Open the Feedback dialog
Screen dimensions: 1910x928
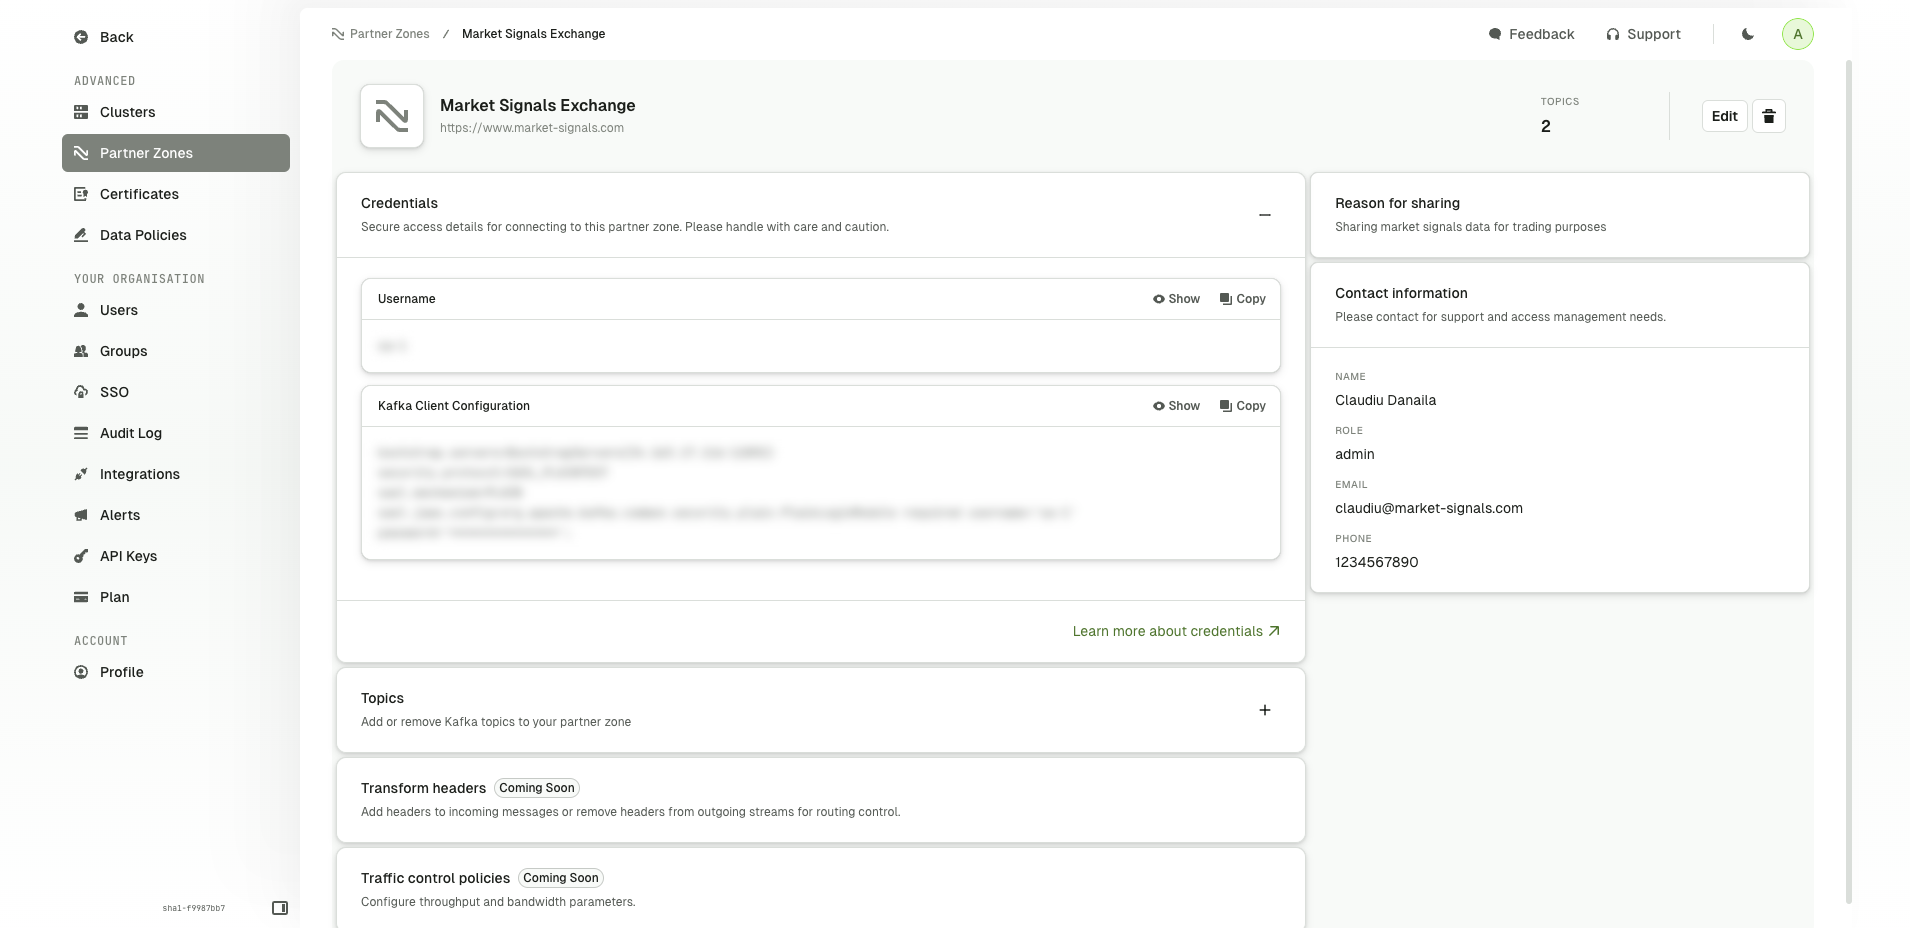[x=1531, y=34]
